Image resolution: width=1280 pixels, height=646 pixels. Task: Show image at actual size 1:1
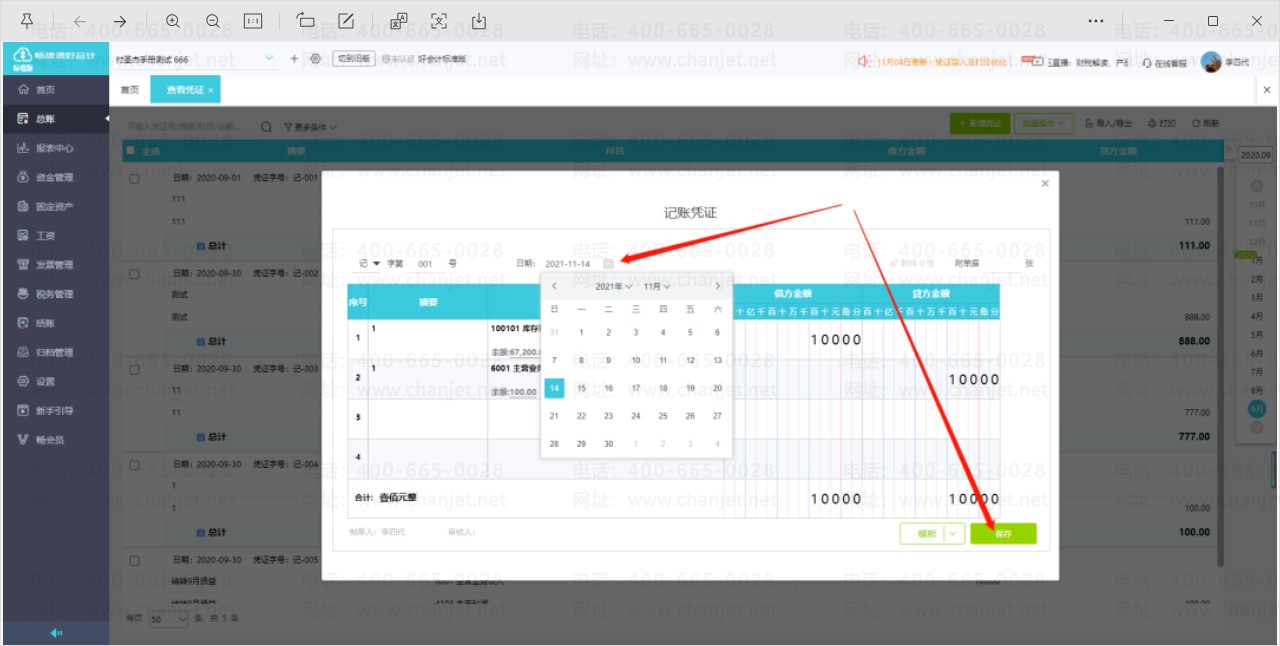point(253,20)
